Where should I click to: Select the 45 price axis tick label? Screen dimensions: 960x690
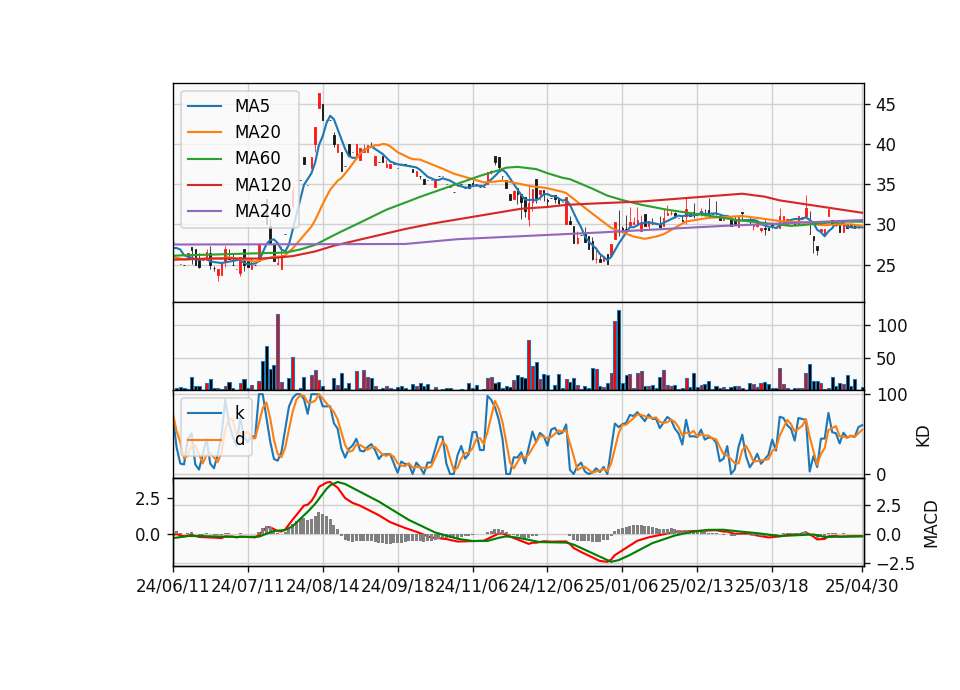[x=886, y=105]
